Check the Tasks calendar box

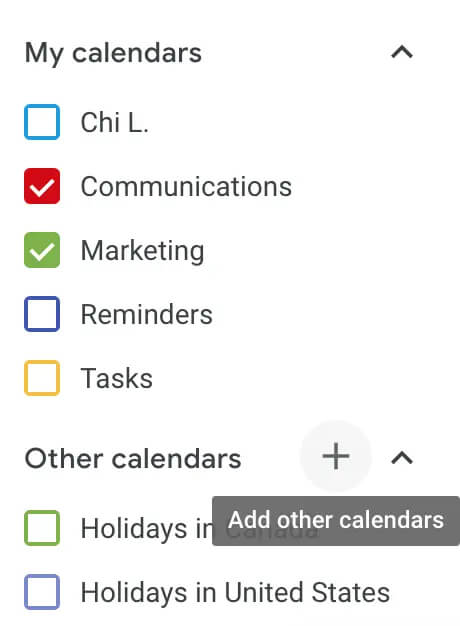[x=42, y=378]
